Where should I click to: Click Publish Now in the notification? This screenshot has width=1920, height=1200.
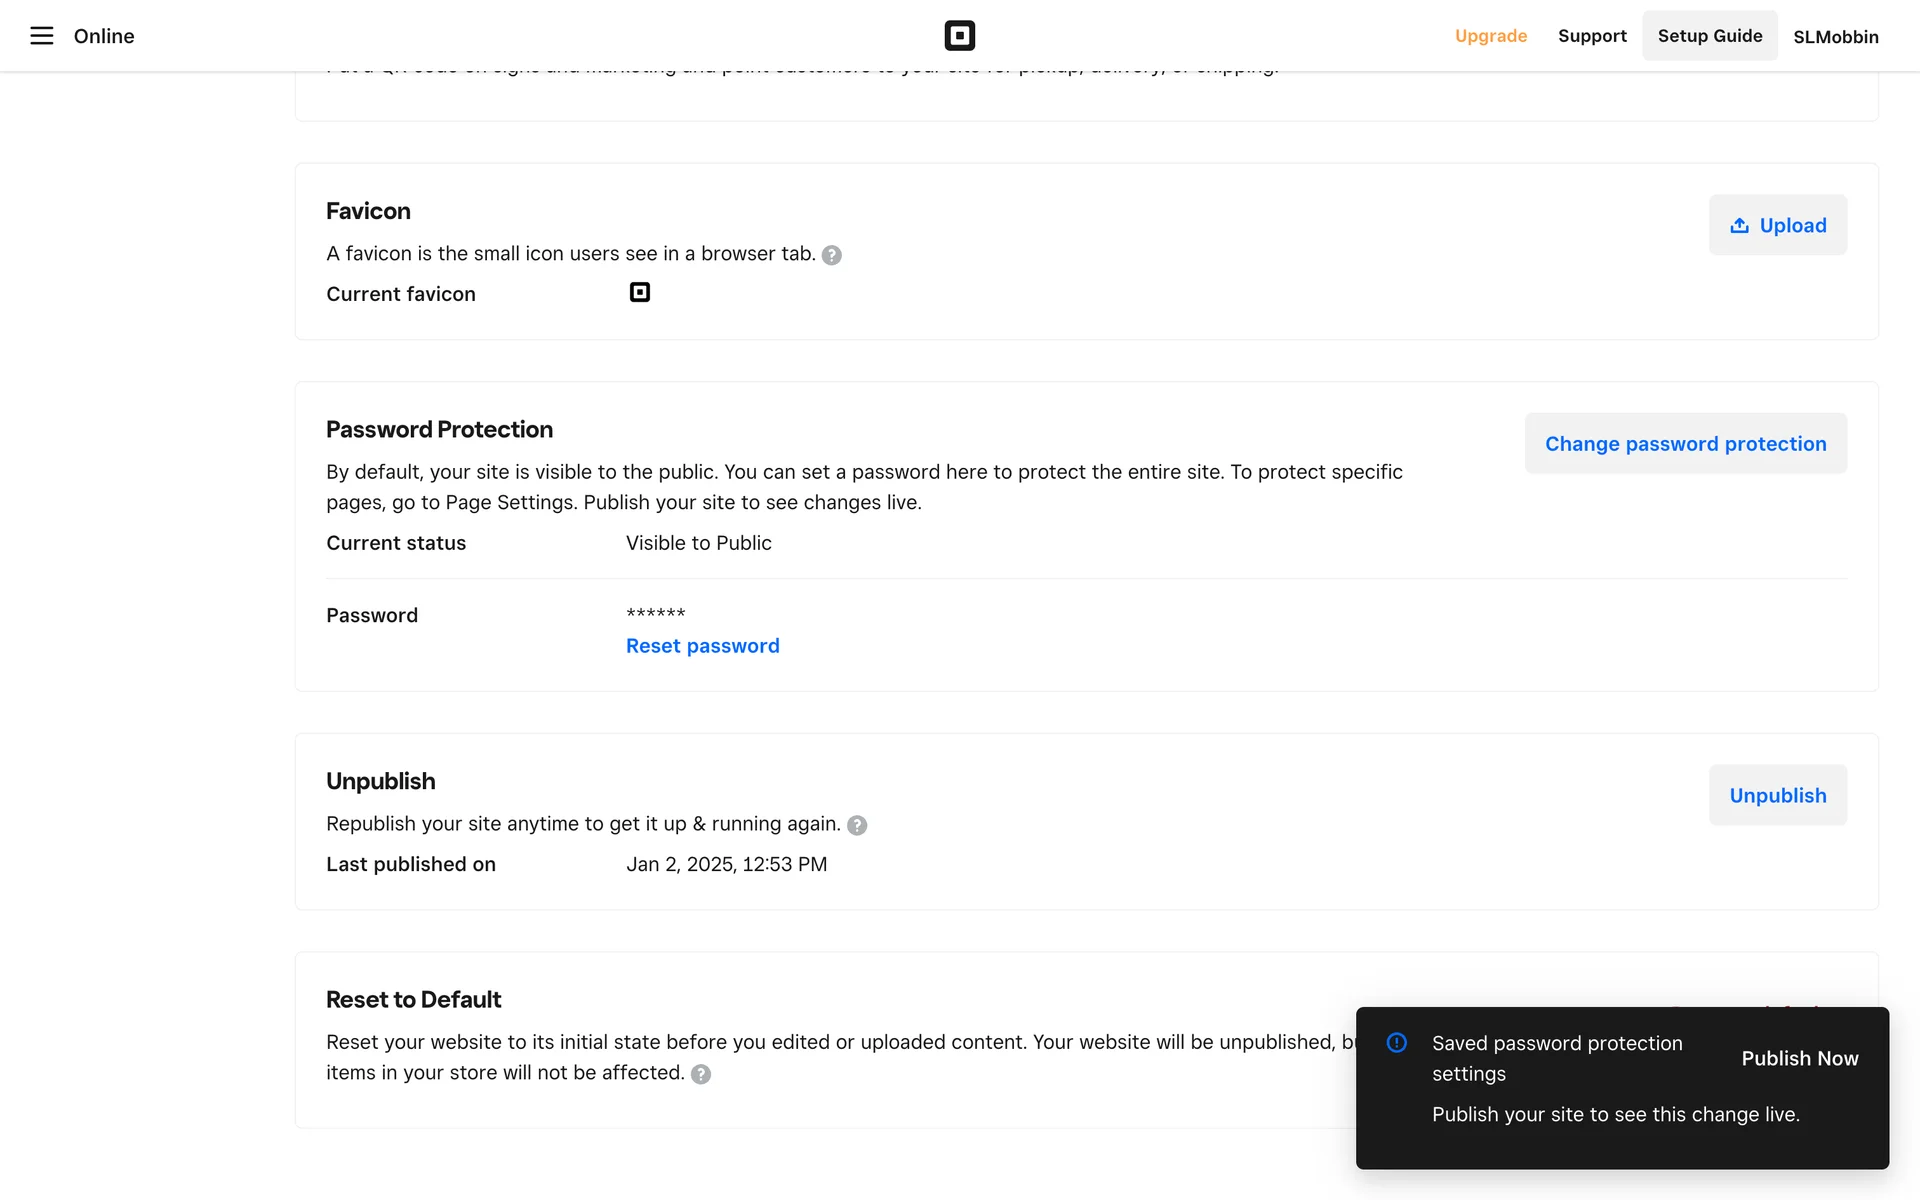point(1799,1058)
